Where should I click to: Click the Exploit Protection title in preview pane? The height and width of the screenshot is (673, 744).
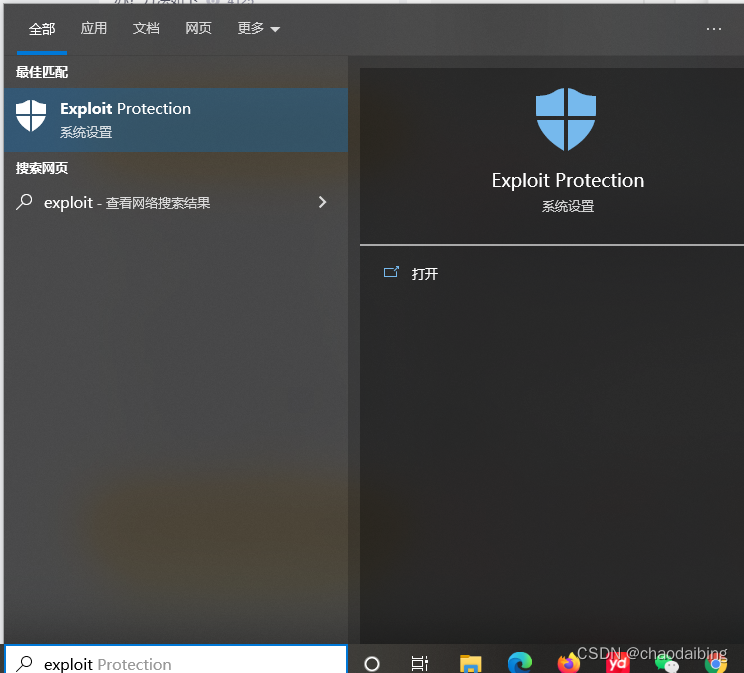click(x=567, y=180)
